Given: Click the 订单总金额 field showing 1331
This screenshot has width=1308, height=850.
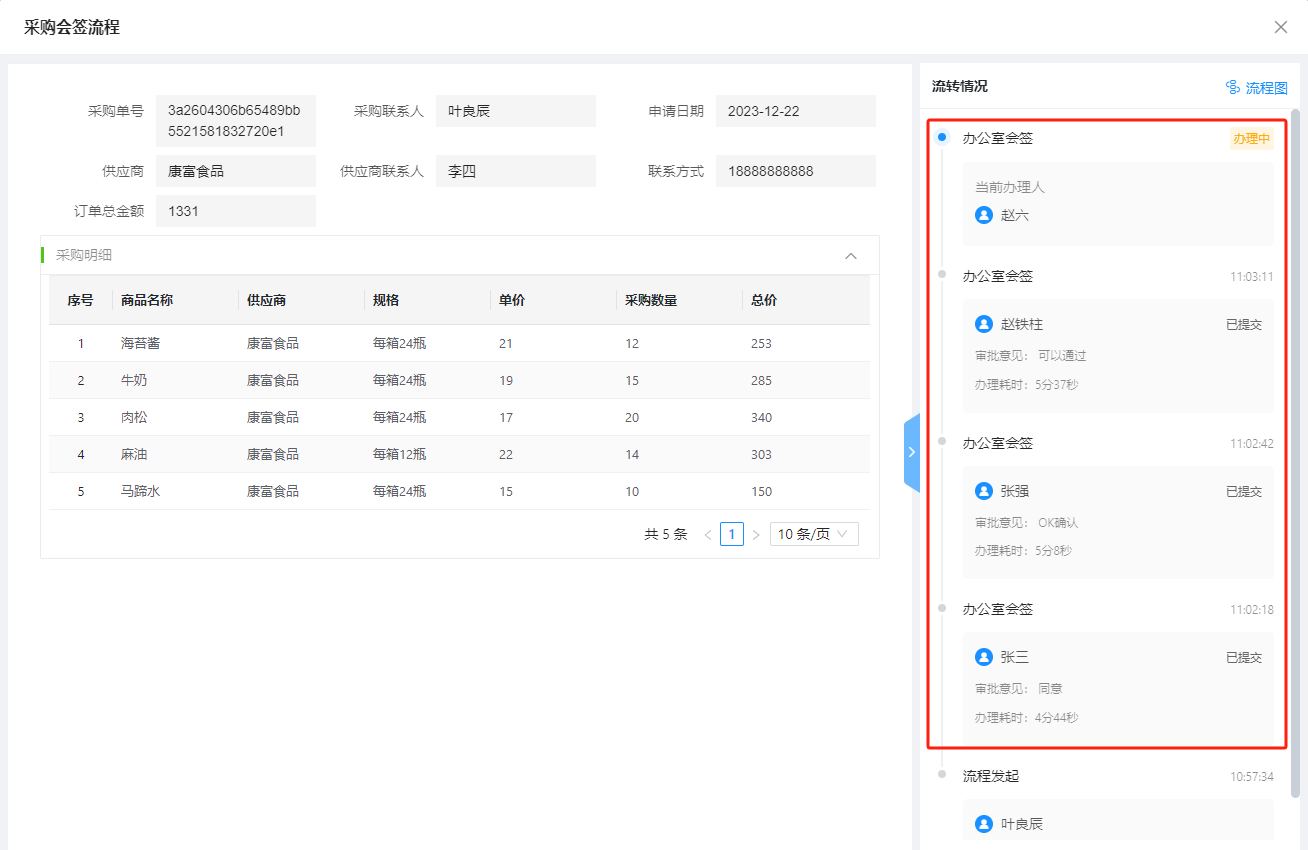Looking at the screenshot, I should coord(235,211).
